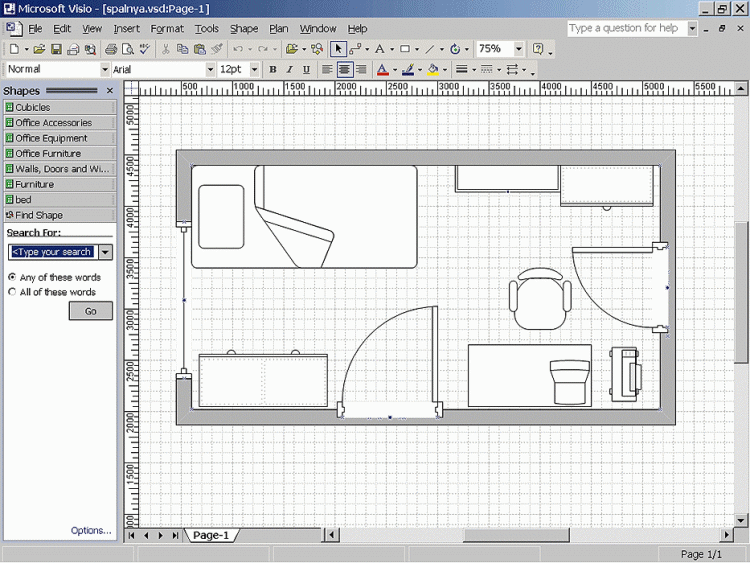The height and width of the screenshot is (563, 750).
Task: Select the Rectangle tool
Action: 405,49
